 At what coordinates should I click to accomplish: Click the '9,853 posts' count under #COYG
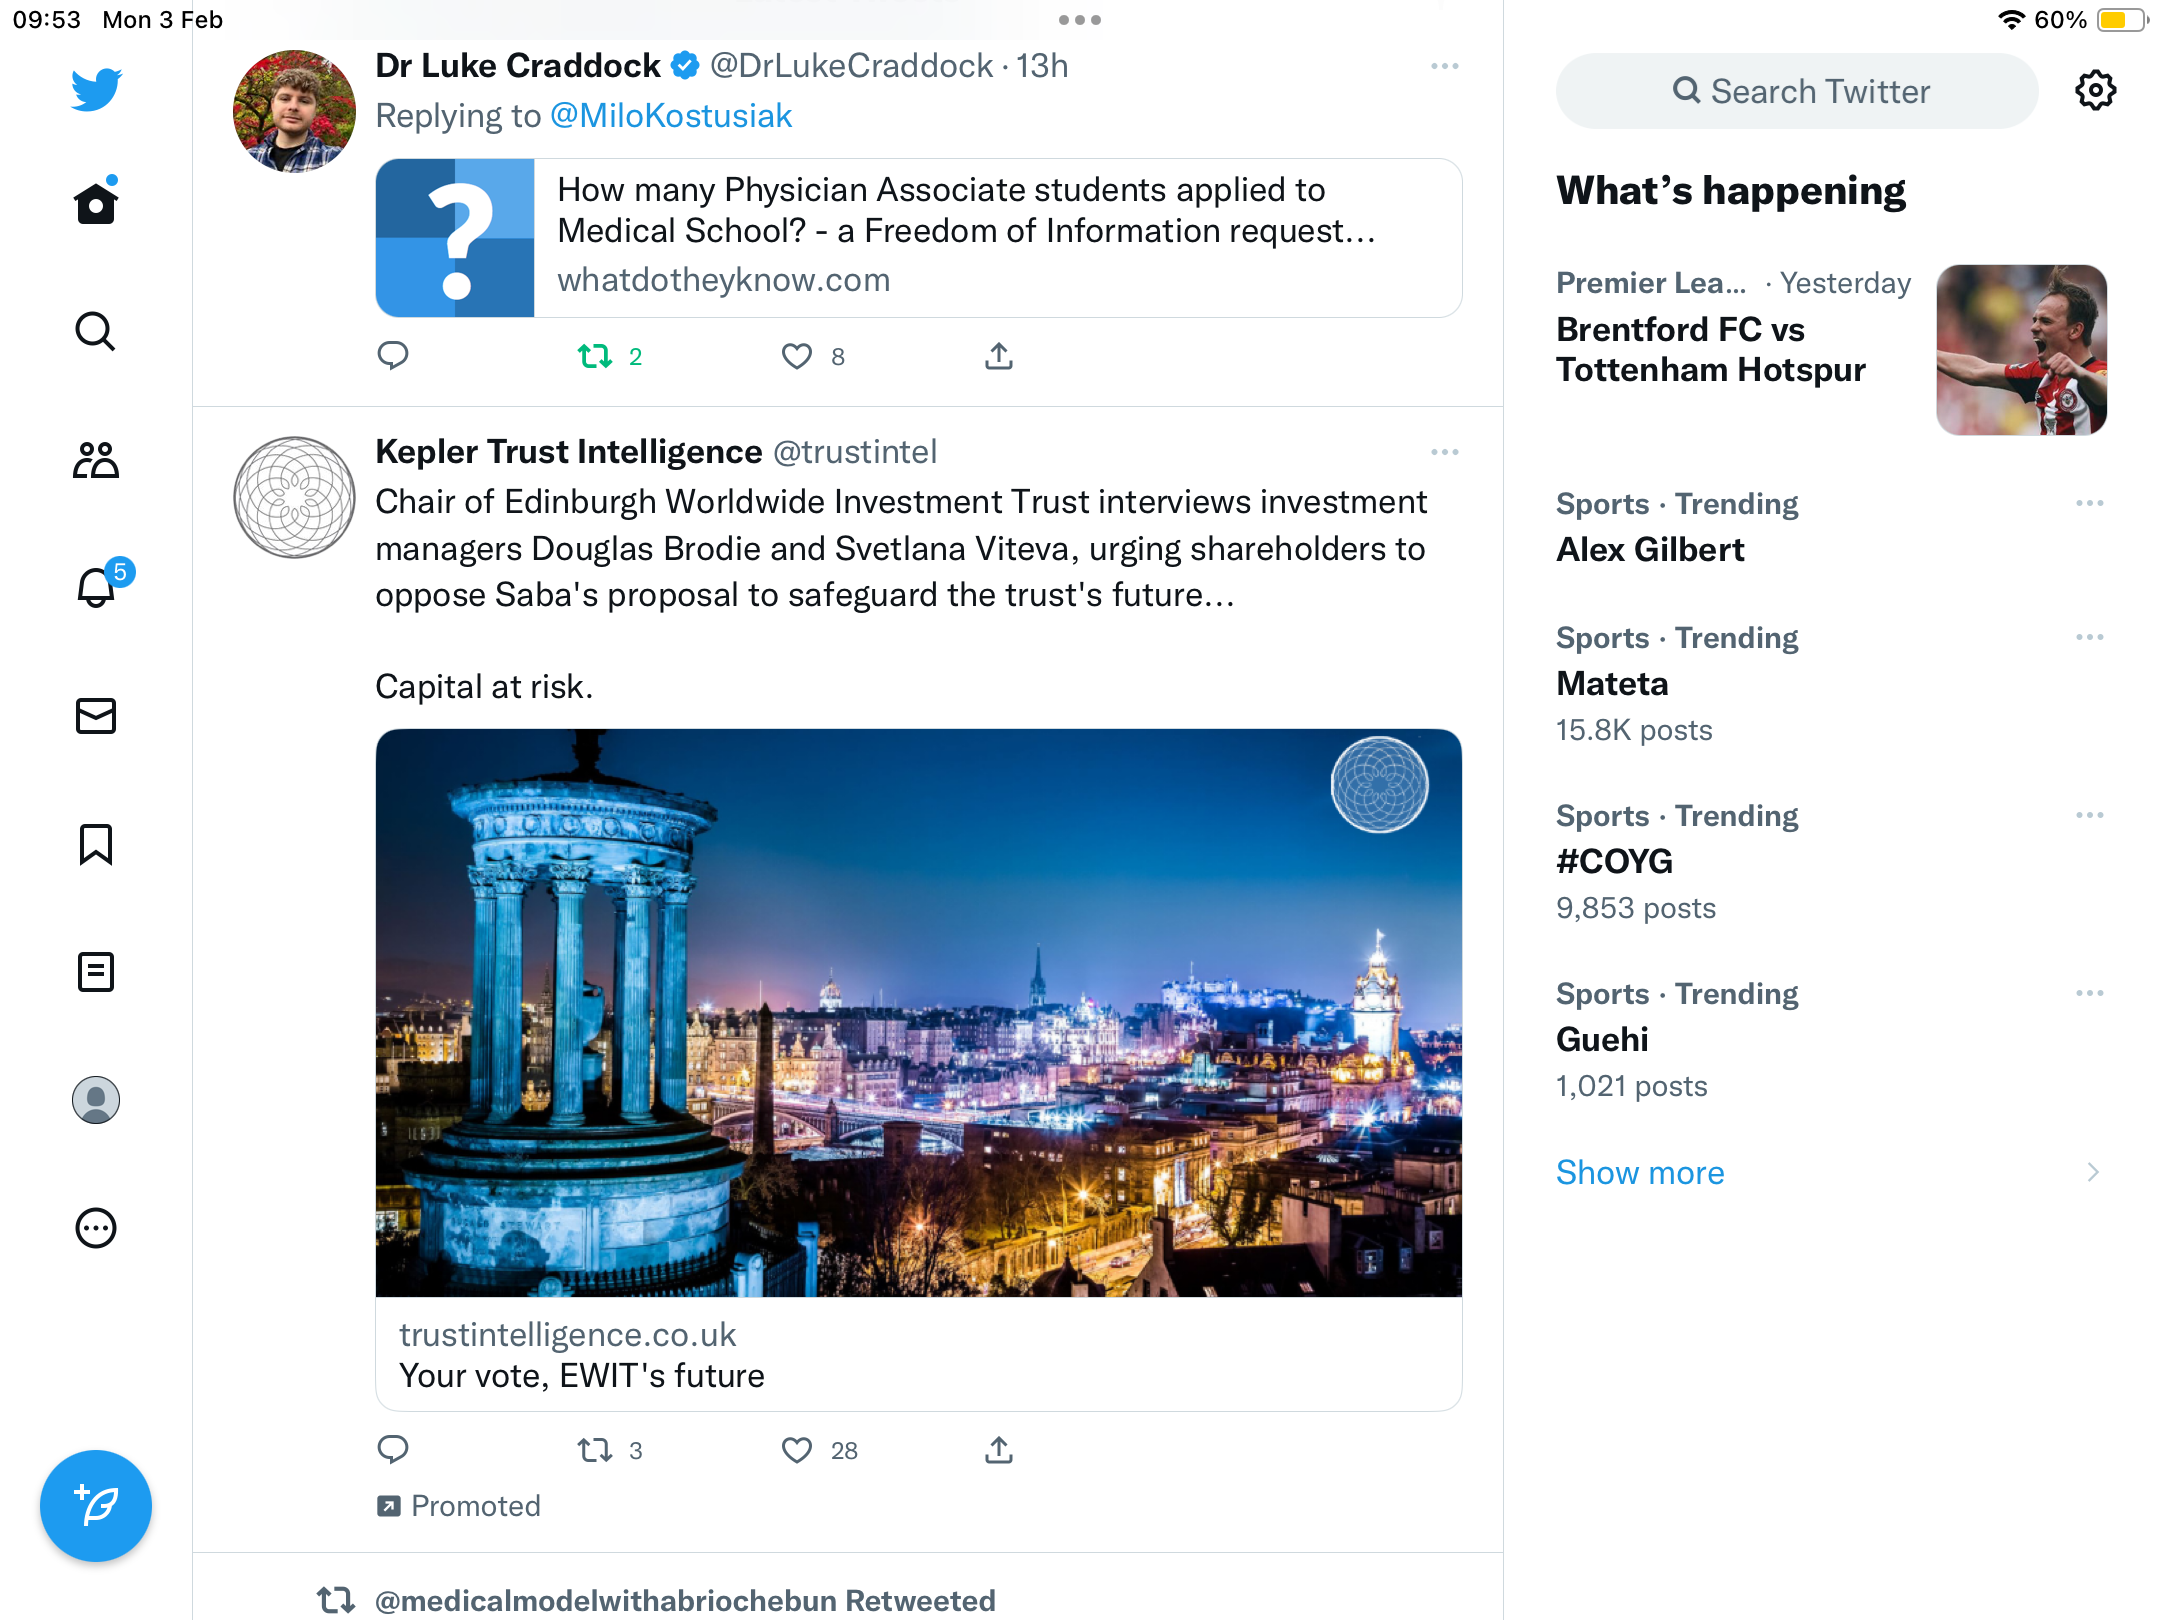(1636, 908)
